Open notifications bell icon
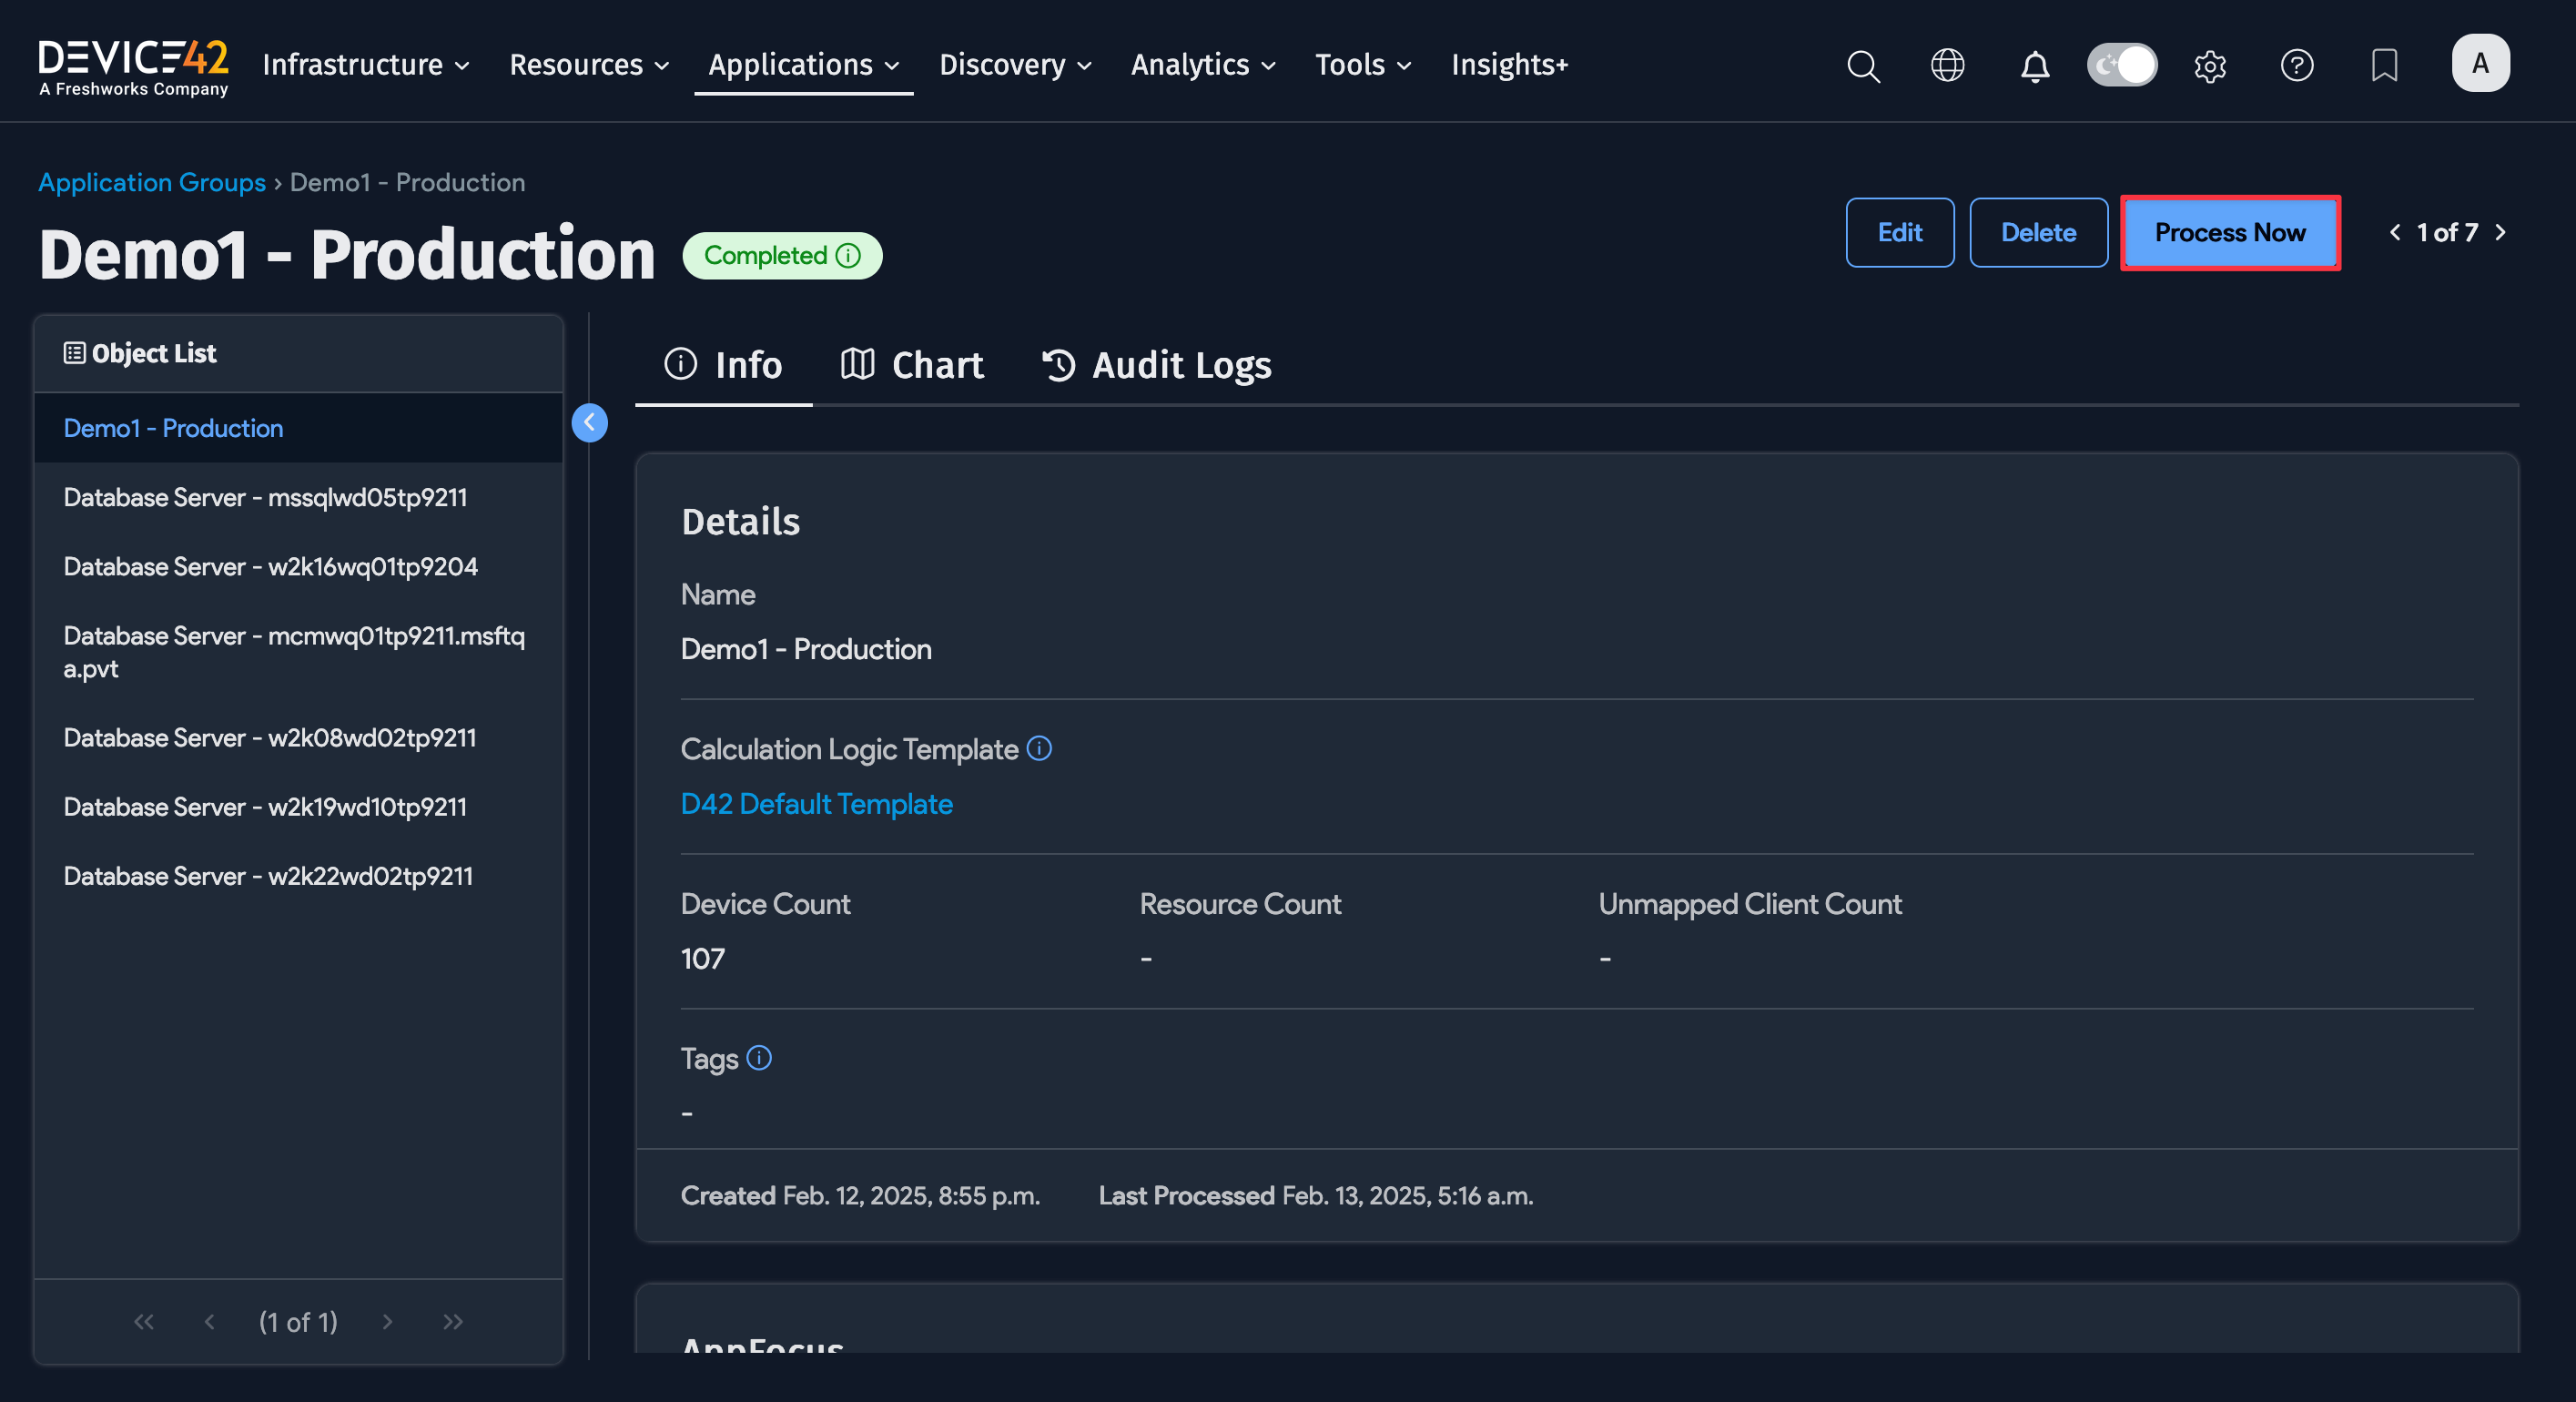 coord(2034,66)
